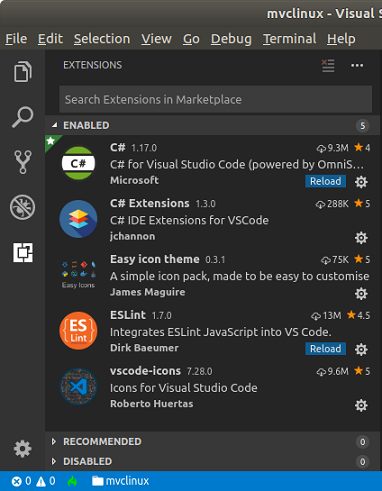Open the Manage gear at activity bar bottom
The height and width of the screenshot is (491, 382).
point(23,448)
